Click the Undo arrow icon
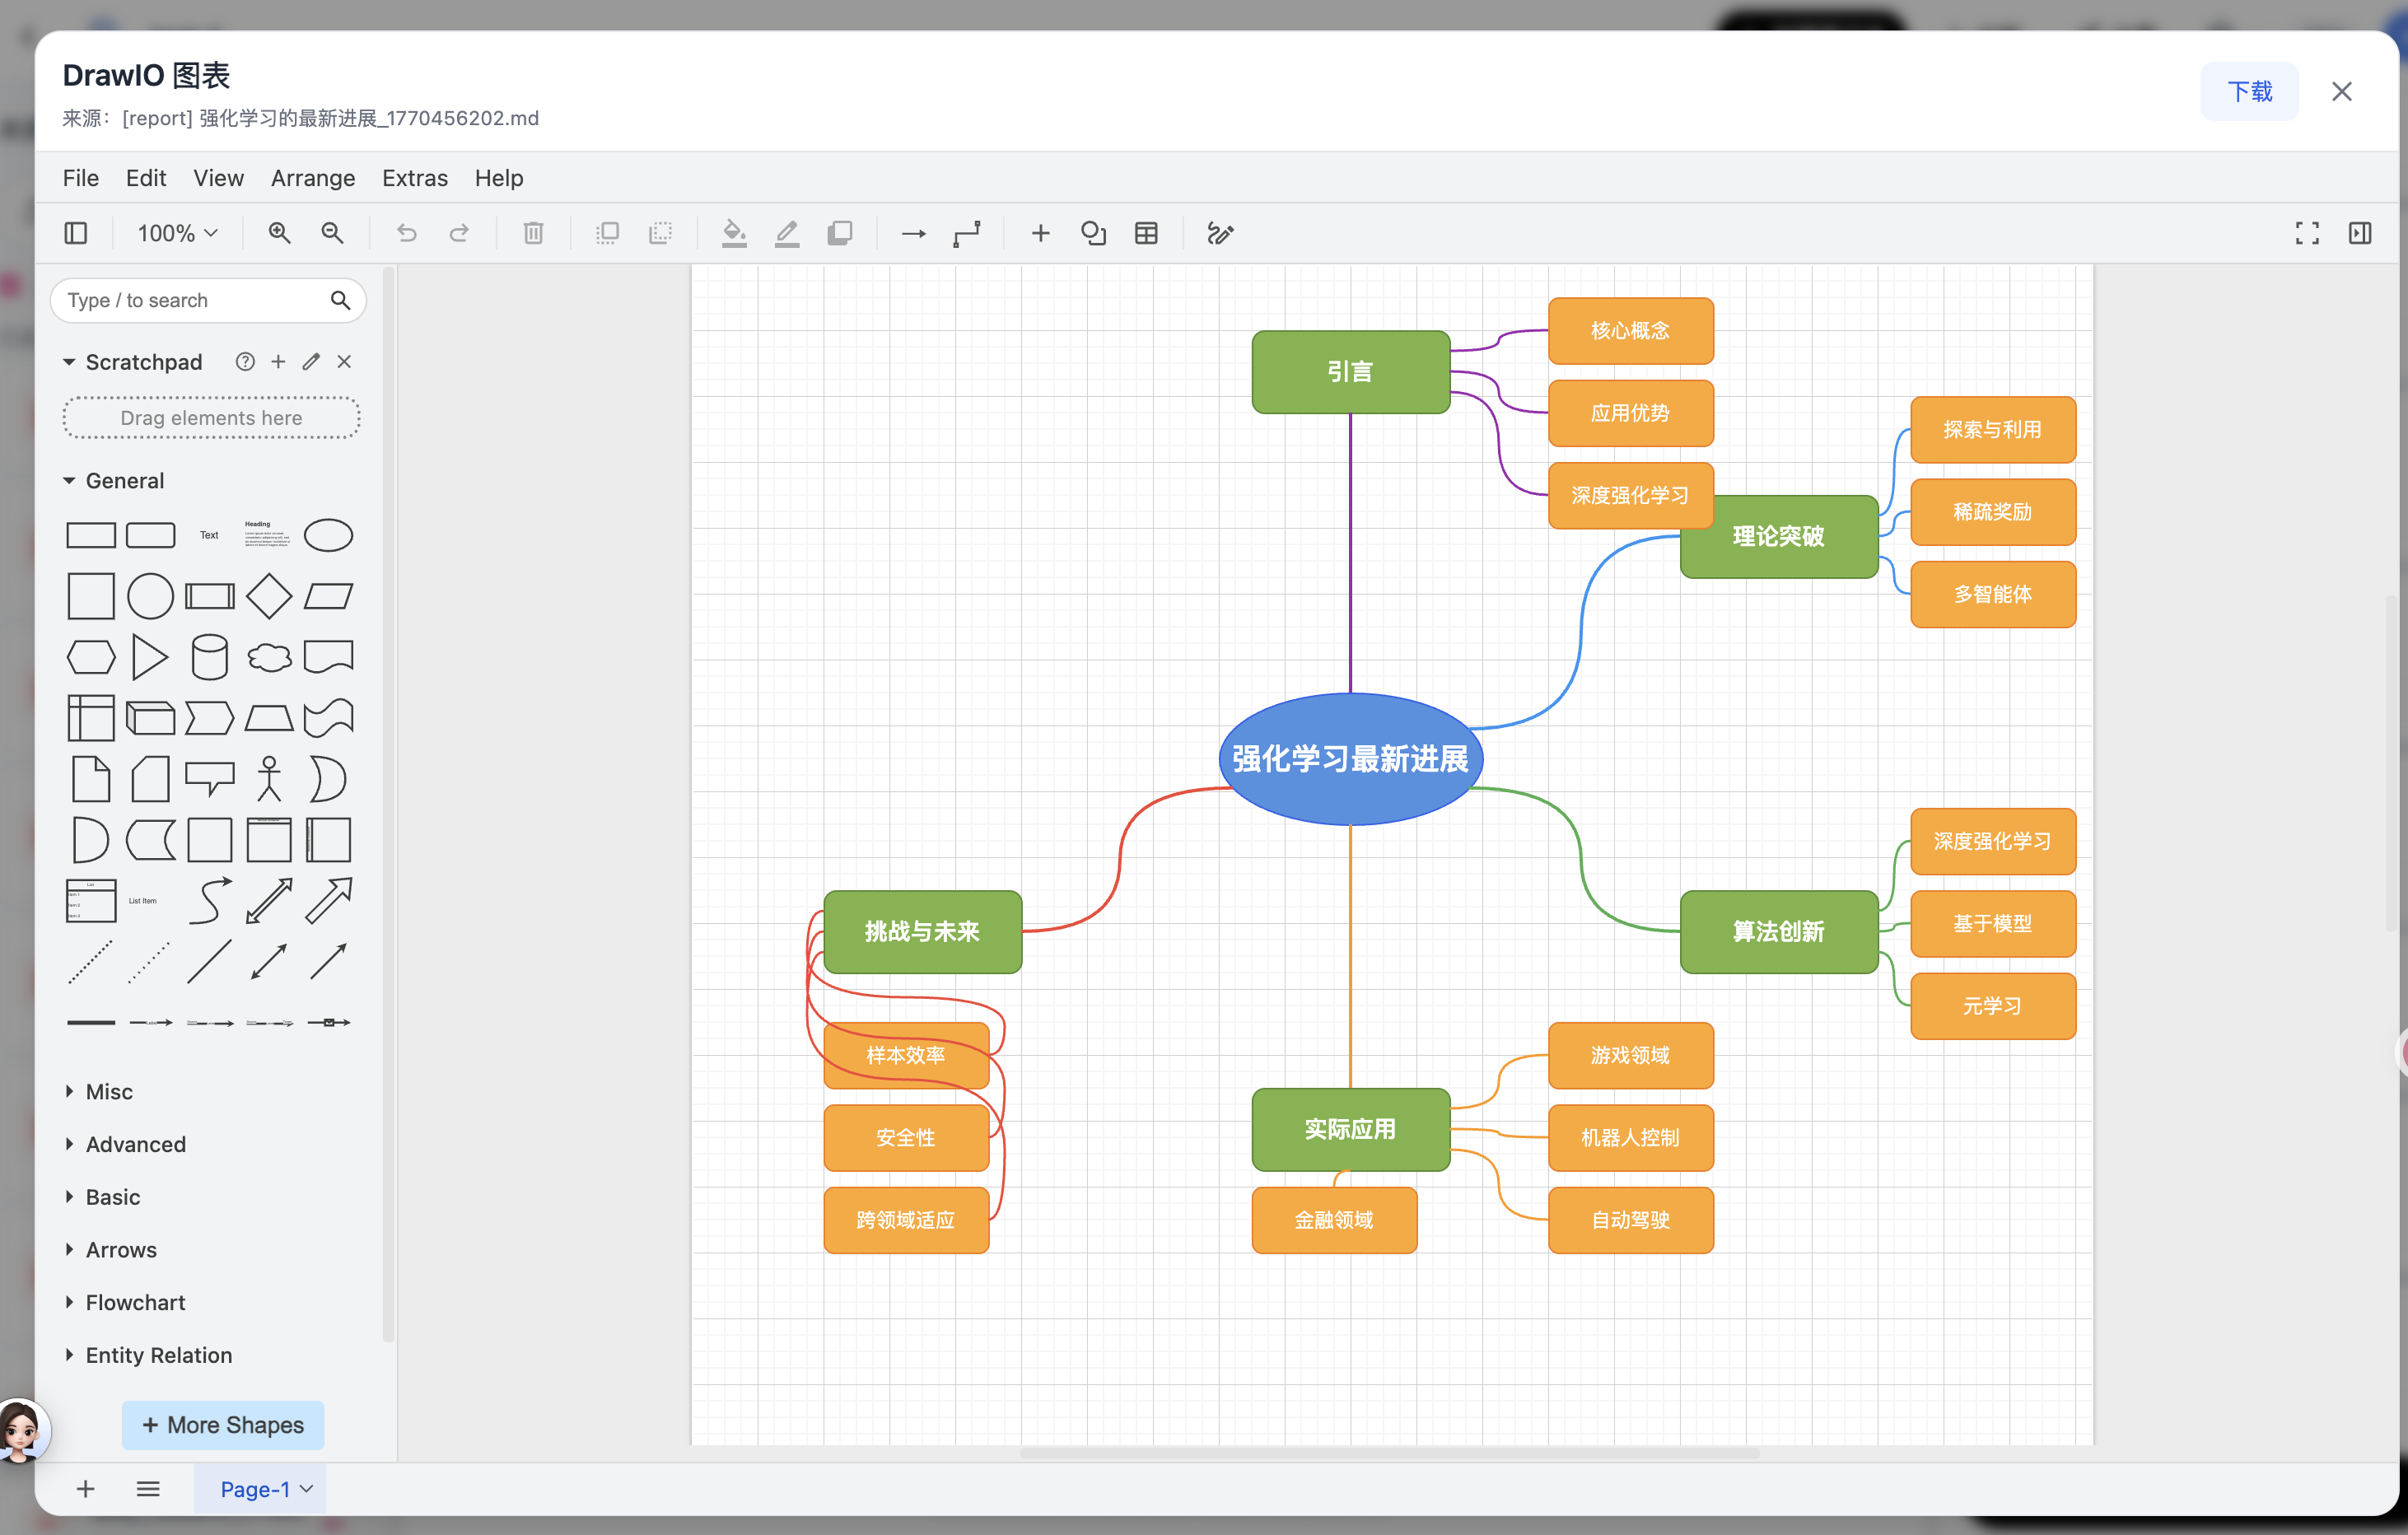The width and height of the screenshot is (2408, 1535). (x=406, y=233)
